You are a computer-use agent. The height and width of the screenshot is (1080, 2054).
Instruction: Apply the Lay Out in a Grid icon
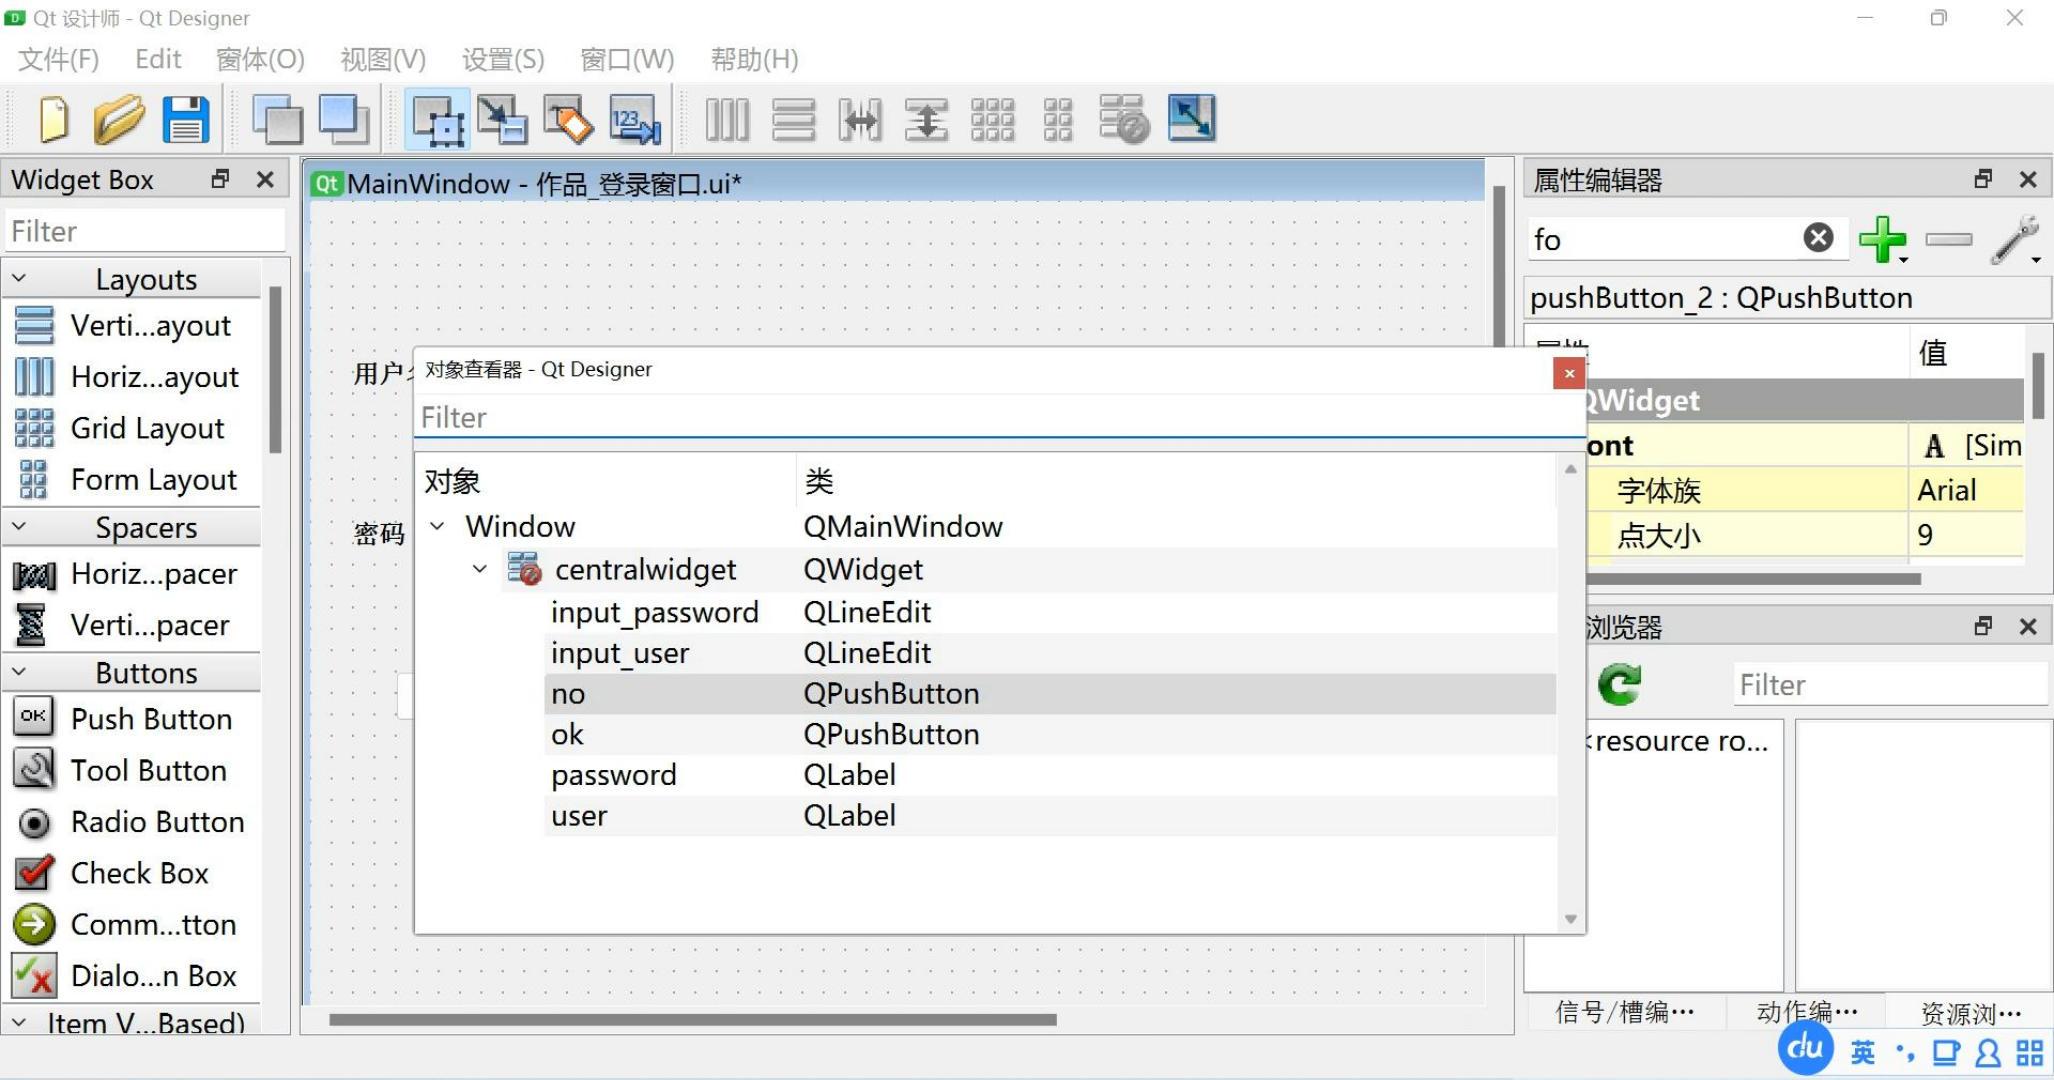tap(992, 119)
